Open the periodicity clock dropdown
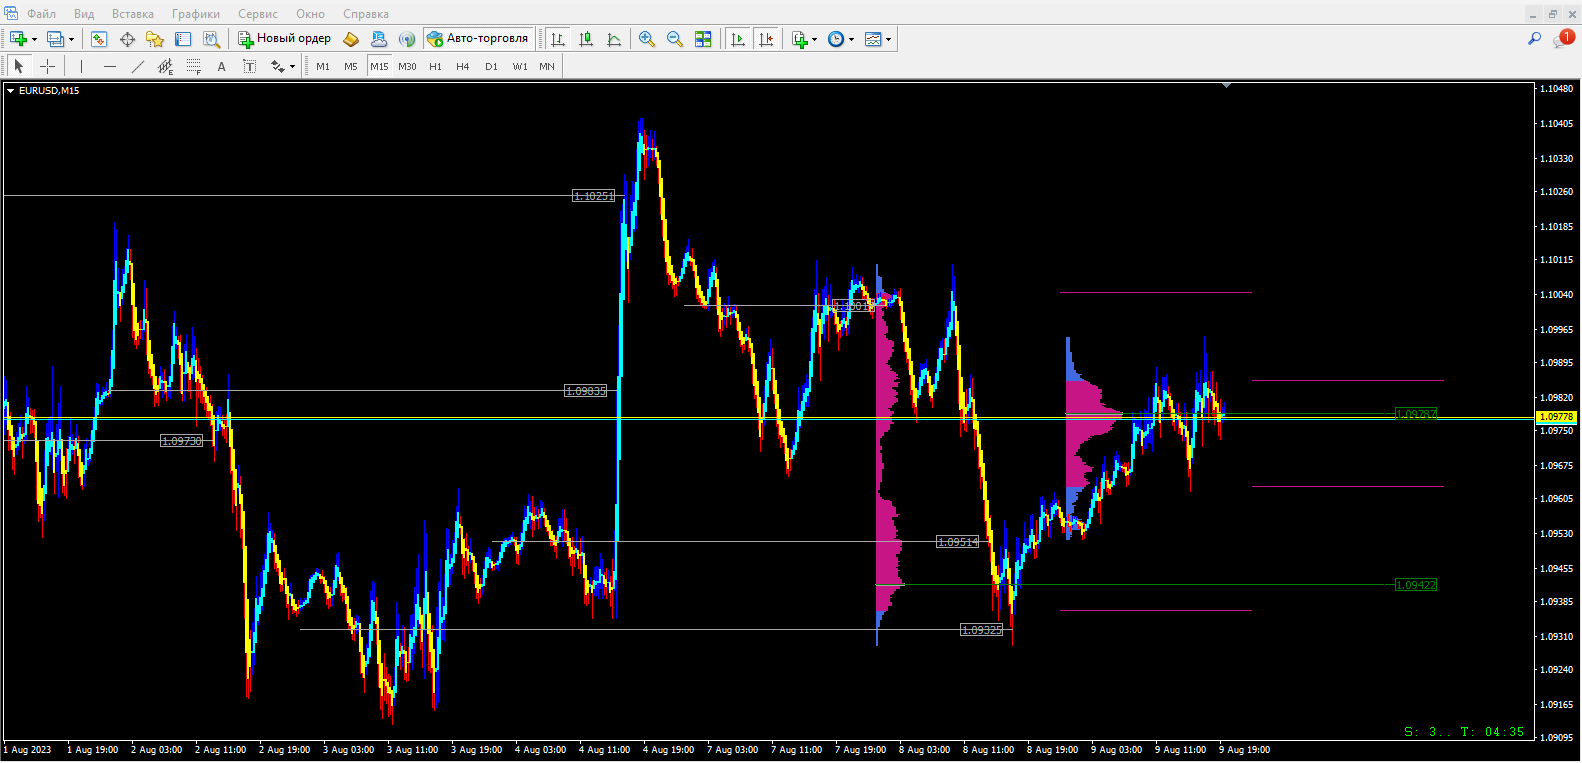The width and height of the screenshot is (1582, 763). pos(851,40)
